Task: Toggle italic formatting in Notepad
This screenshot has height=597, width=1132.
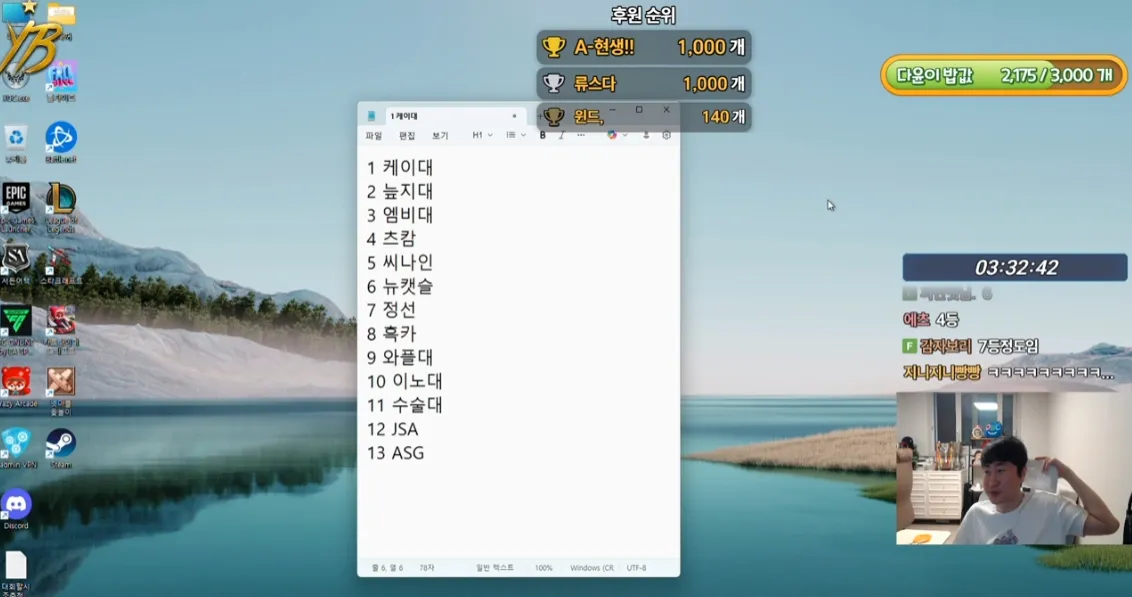Action: [x=561, y=136]
